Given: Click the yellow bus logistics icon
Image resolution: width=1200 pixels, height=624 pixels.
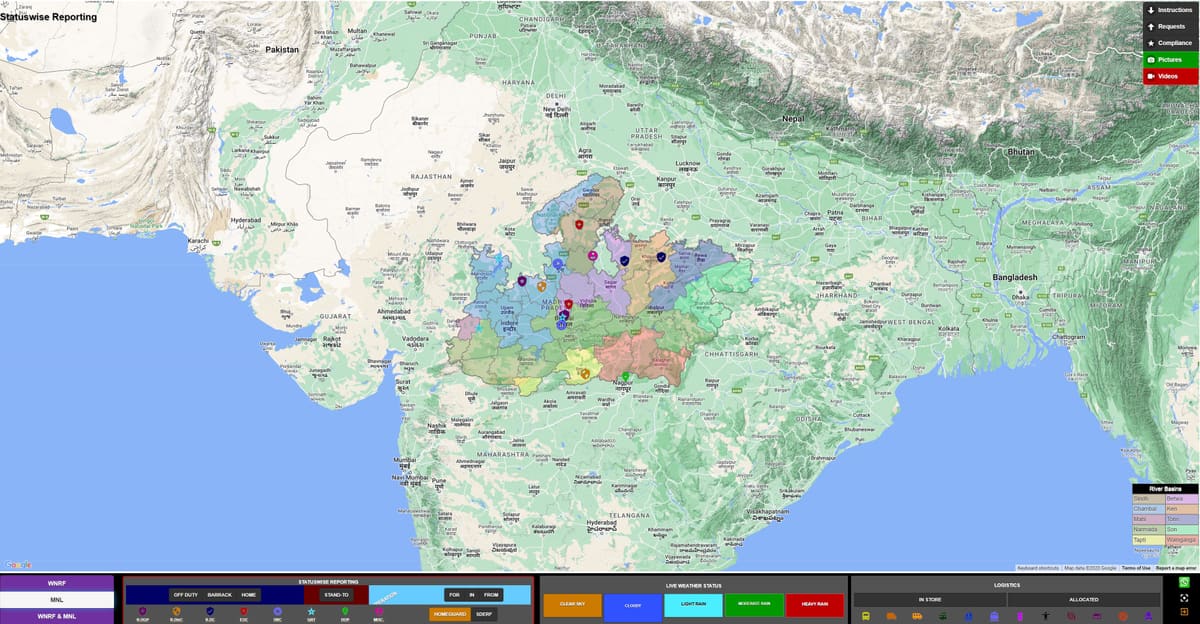Looking at the screenshot, I should click(x=866, y=616).
